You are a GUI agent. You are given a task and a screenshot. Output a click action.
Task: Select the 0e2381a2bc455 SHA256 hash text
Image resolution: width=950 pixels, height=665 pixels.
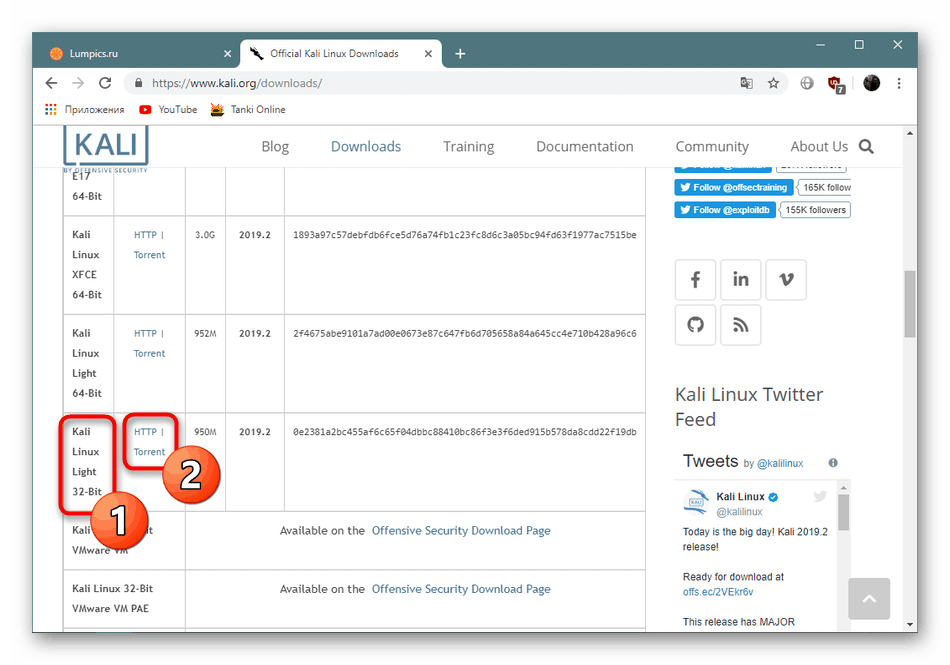click(465, 432)
